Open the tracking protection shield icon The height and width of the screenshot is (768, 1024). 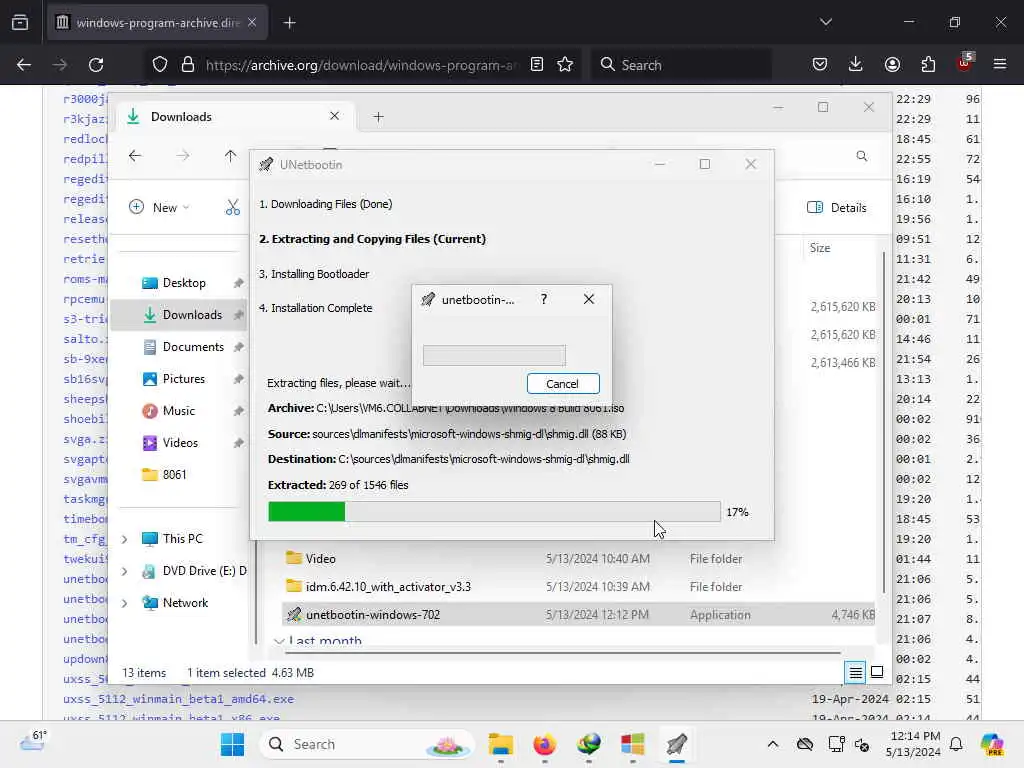(x=160, y=65)
